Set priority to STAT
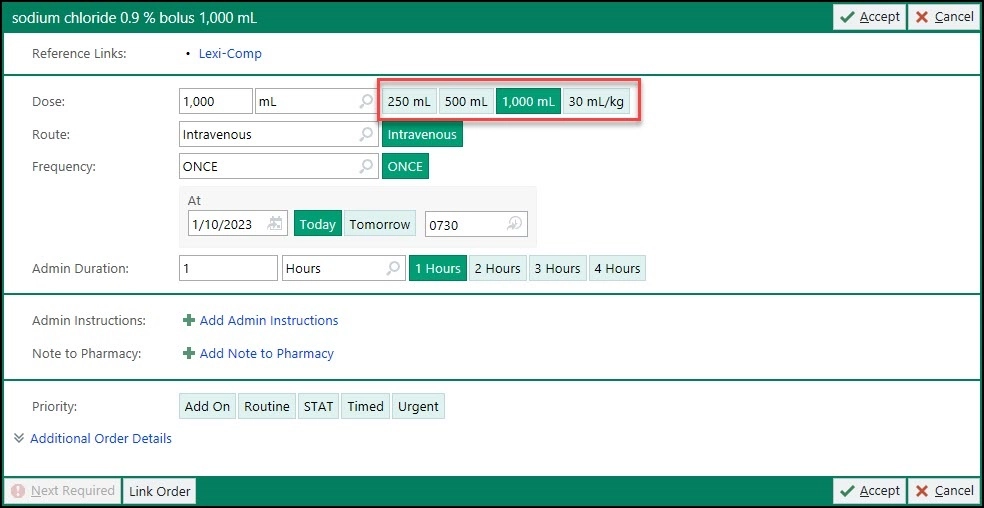This screenshot has width=984, height=508. (x=318, y=406)
